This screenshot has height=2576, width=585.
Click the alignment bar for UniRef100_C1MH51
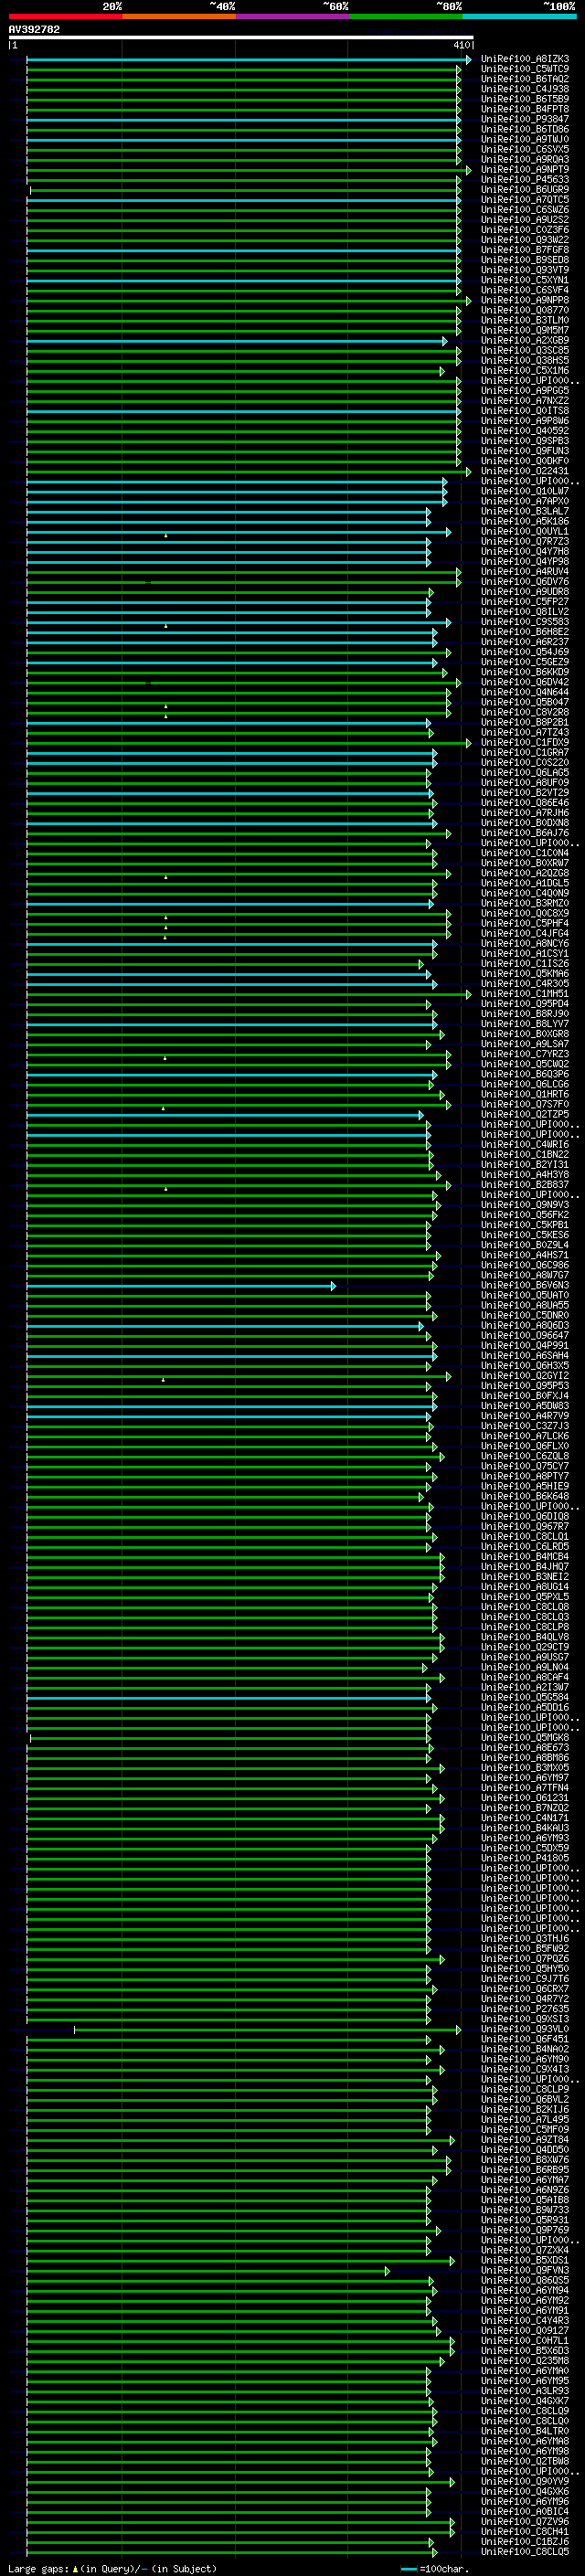(x=249, y=994)
